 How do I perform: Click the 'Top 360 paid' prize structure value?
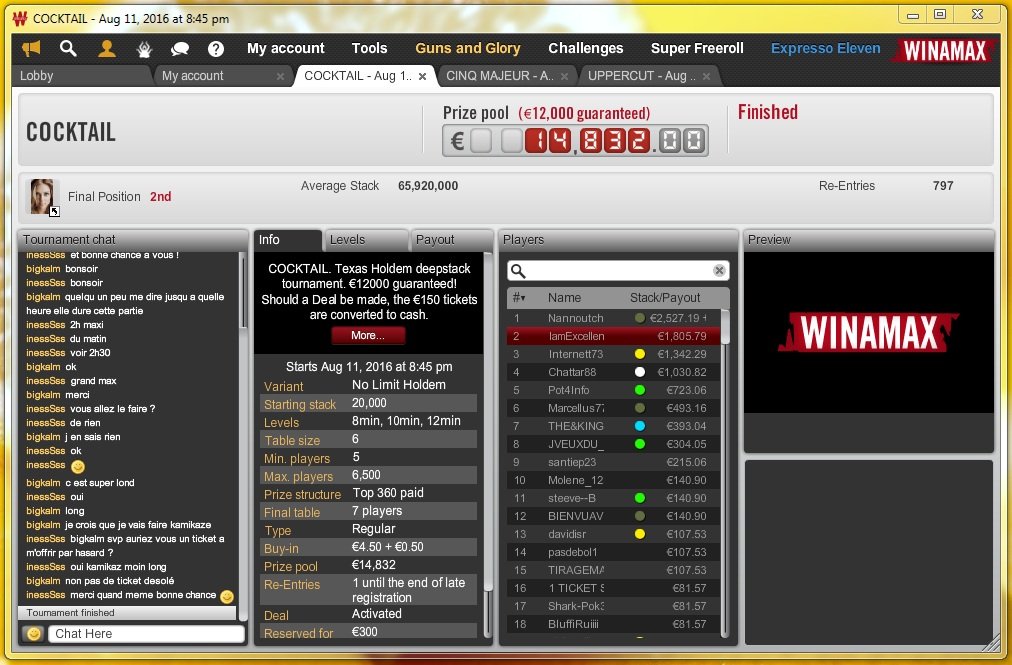coord(388,493)
